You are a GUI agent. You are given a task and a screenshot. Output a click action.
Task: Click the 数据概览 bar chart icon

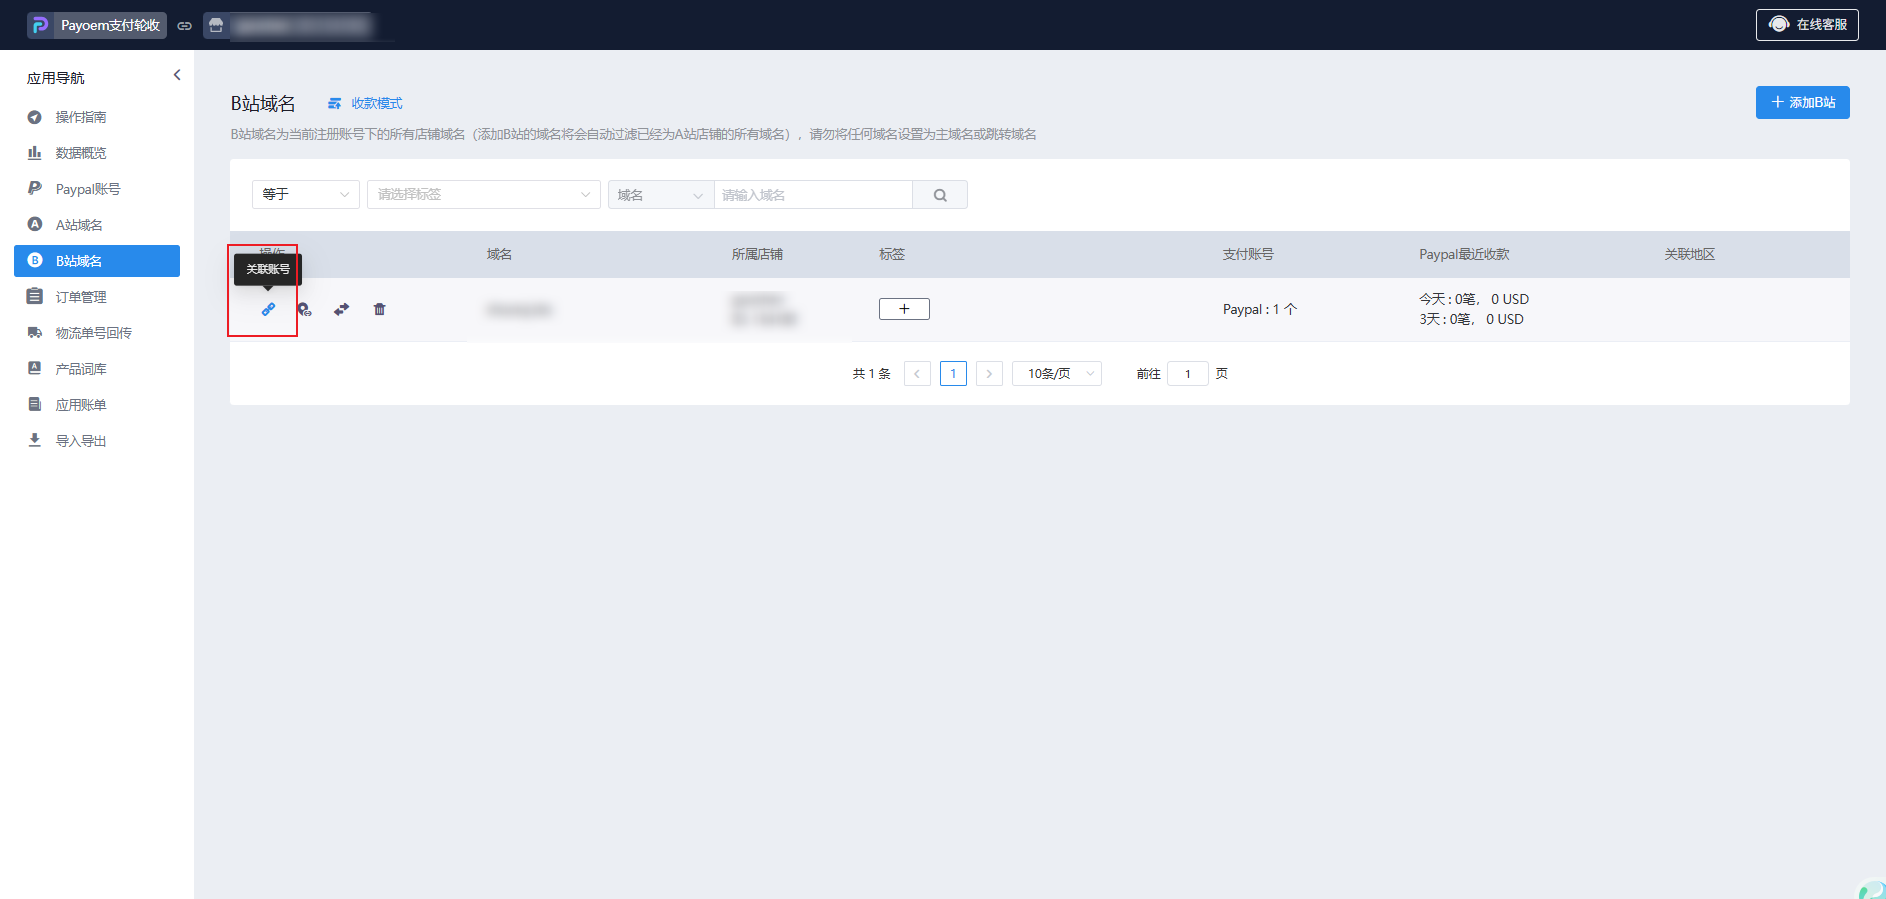tap(35, 153)
